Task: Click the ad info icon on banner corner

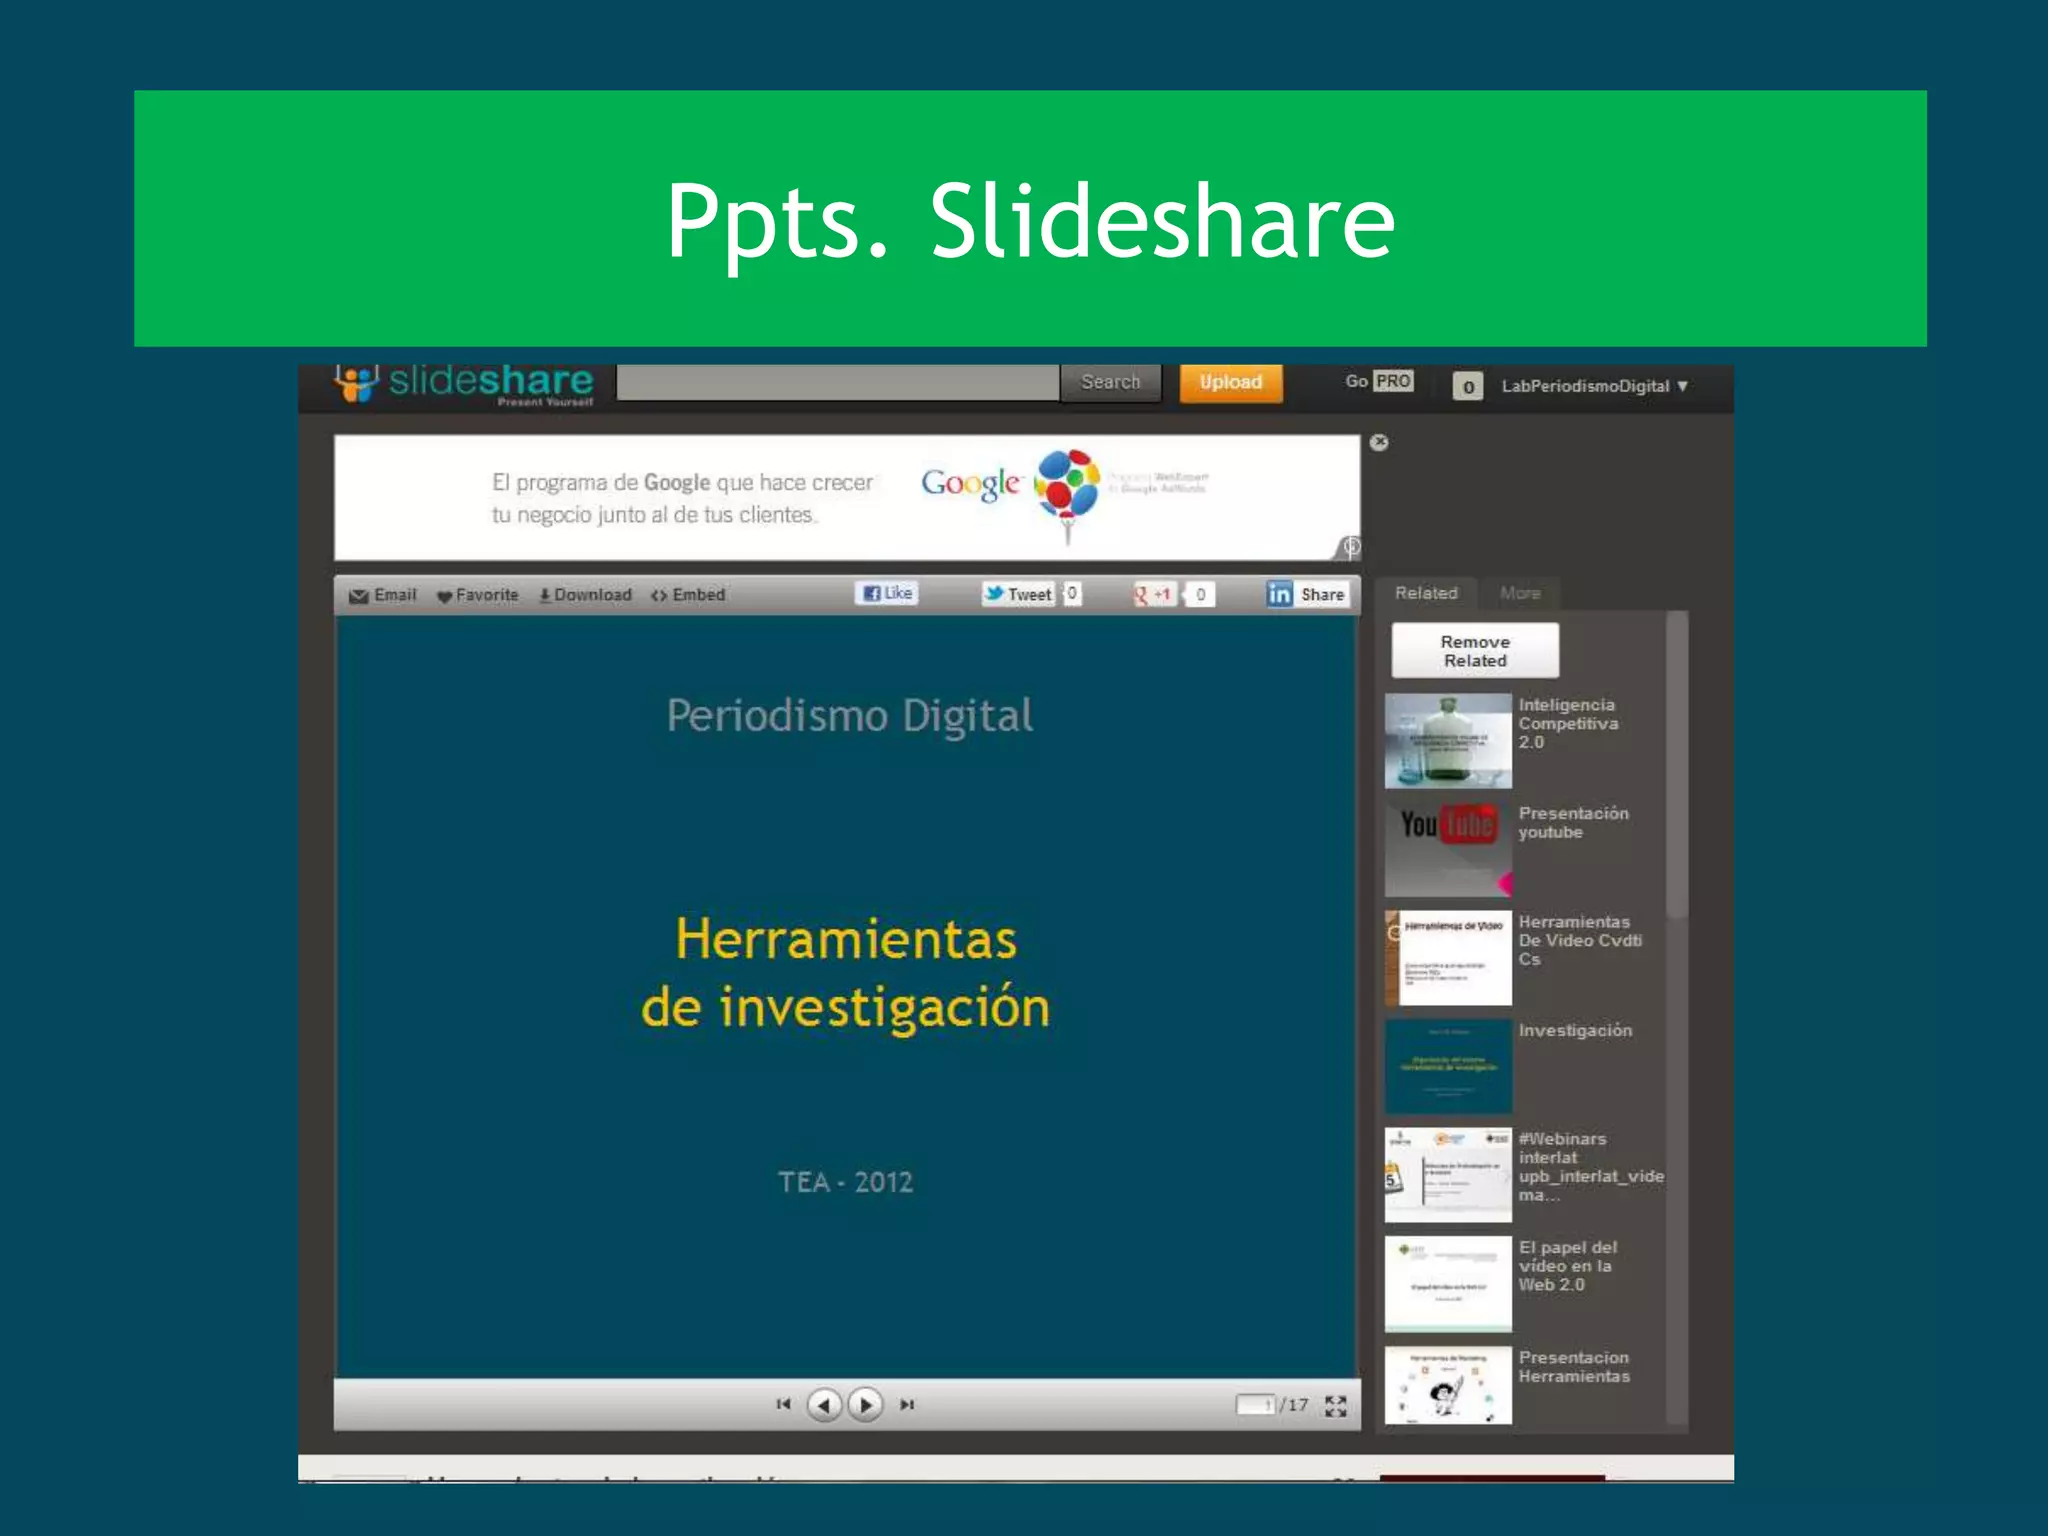Action: [1350, 546]
